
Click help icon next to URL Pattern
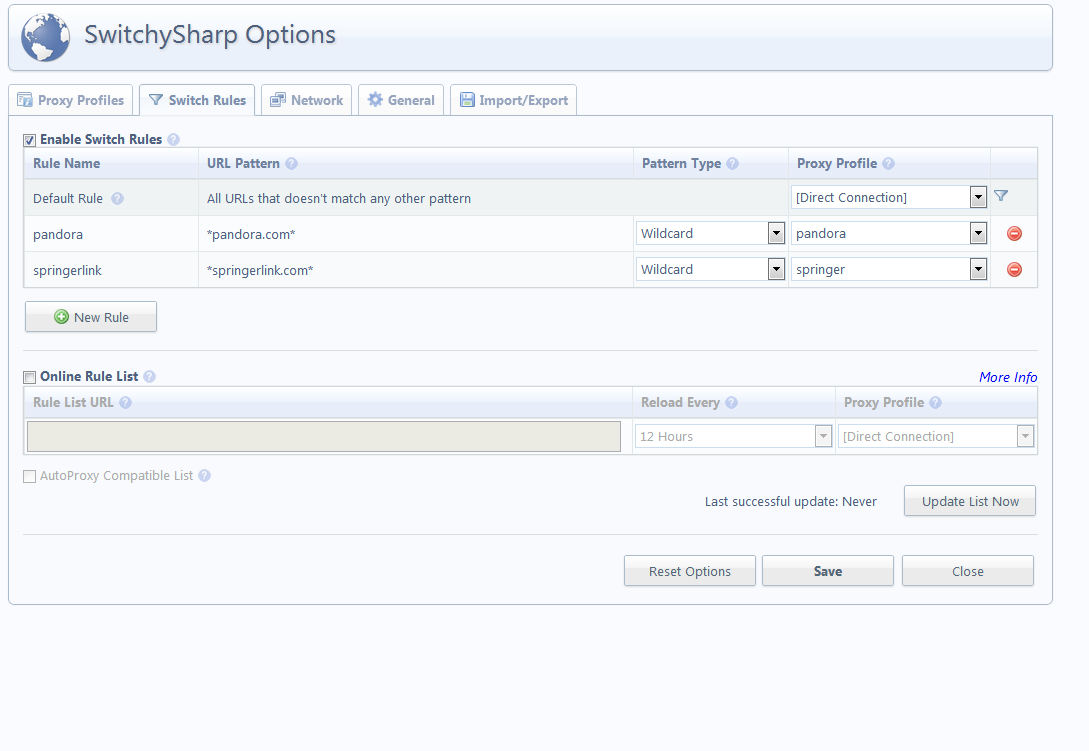(x=291, y=164)
